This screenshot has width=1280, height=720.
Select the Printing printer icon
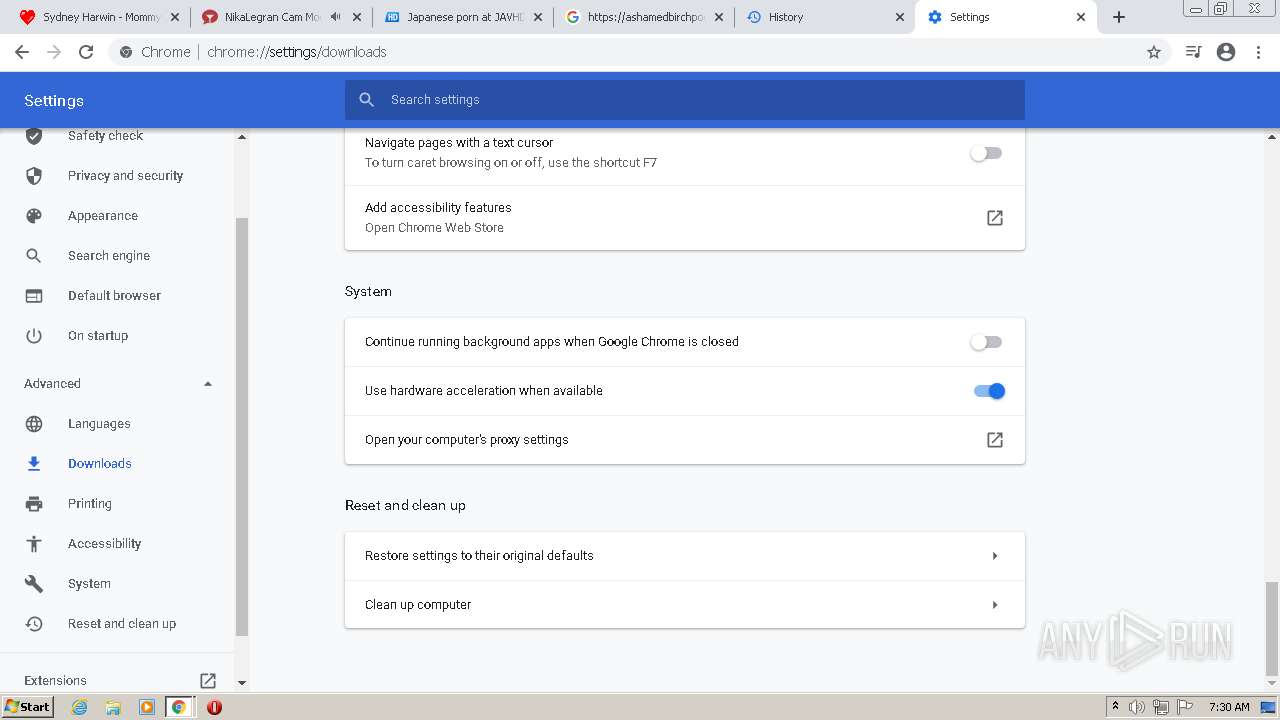pyautogui.click(x=34, y=504)
